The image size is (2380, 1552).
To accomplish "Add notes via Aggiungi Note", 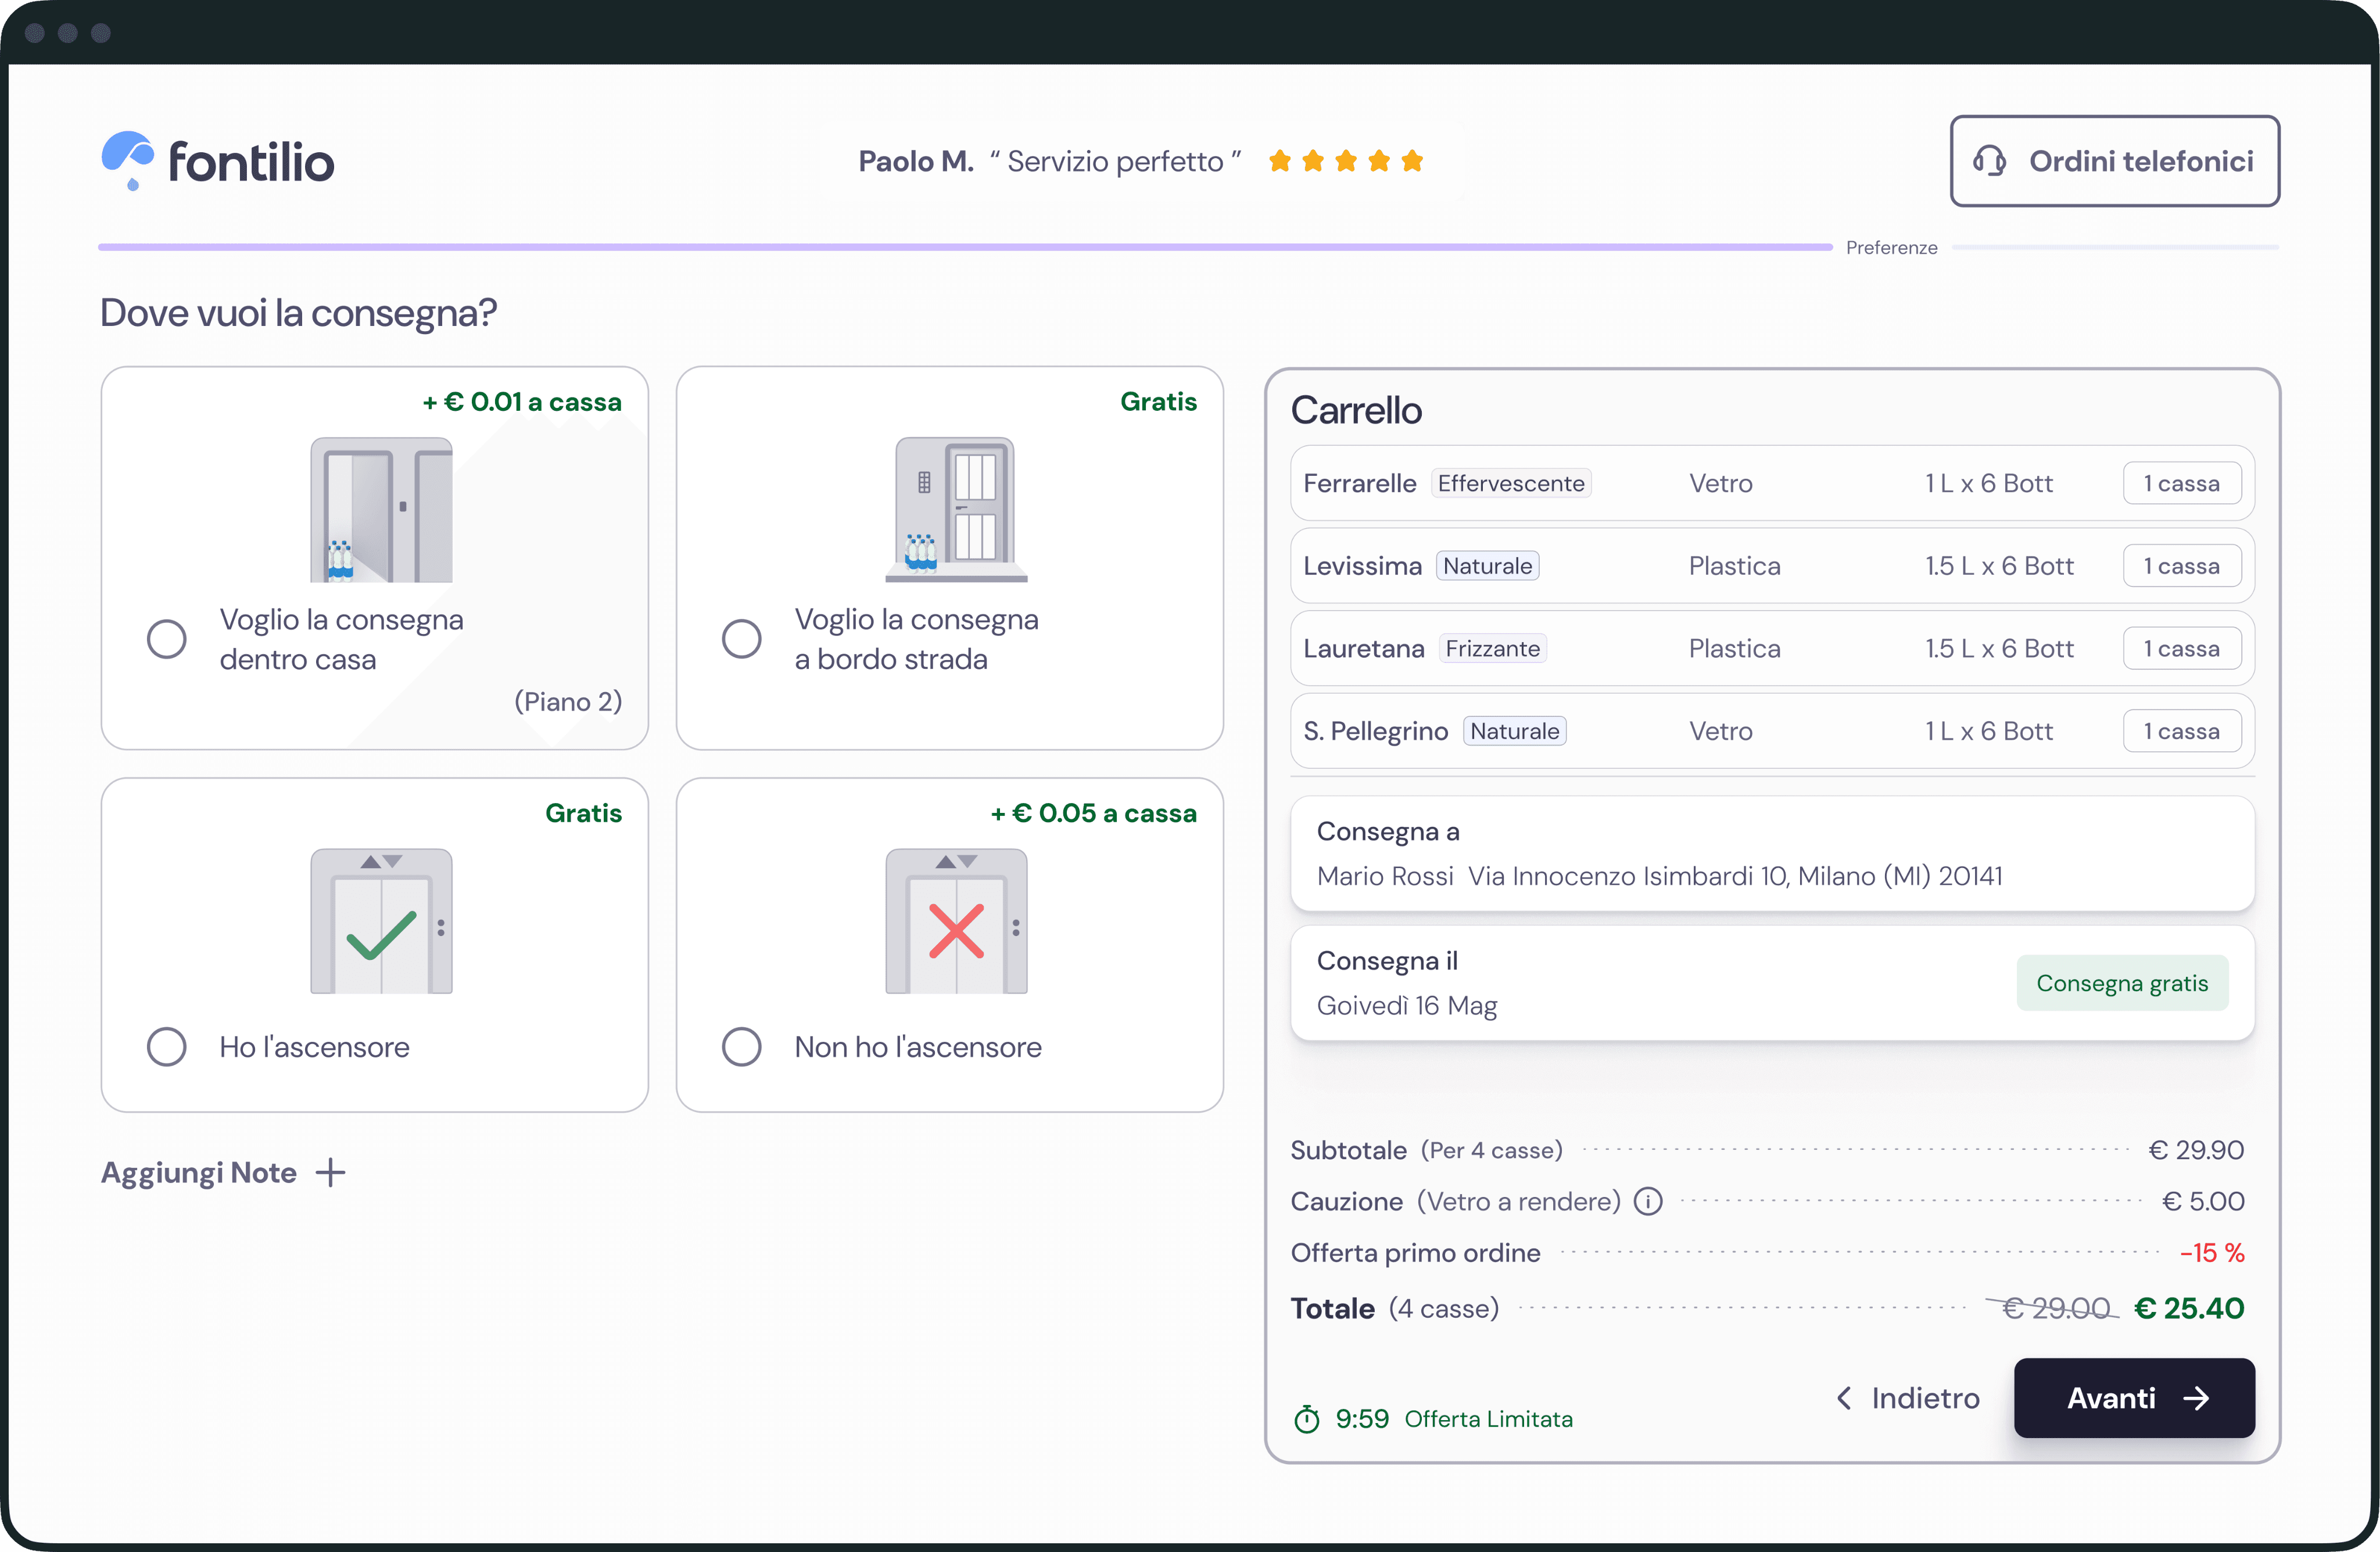I will [223, 1172].
